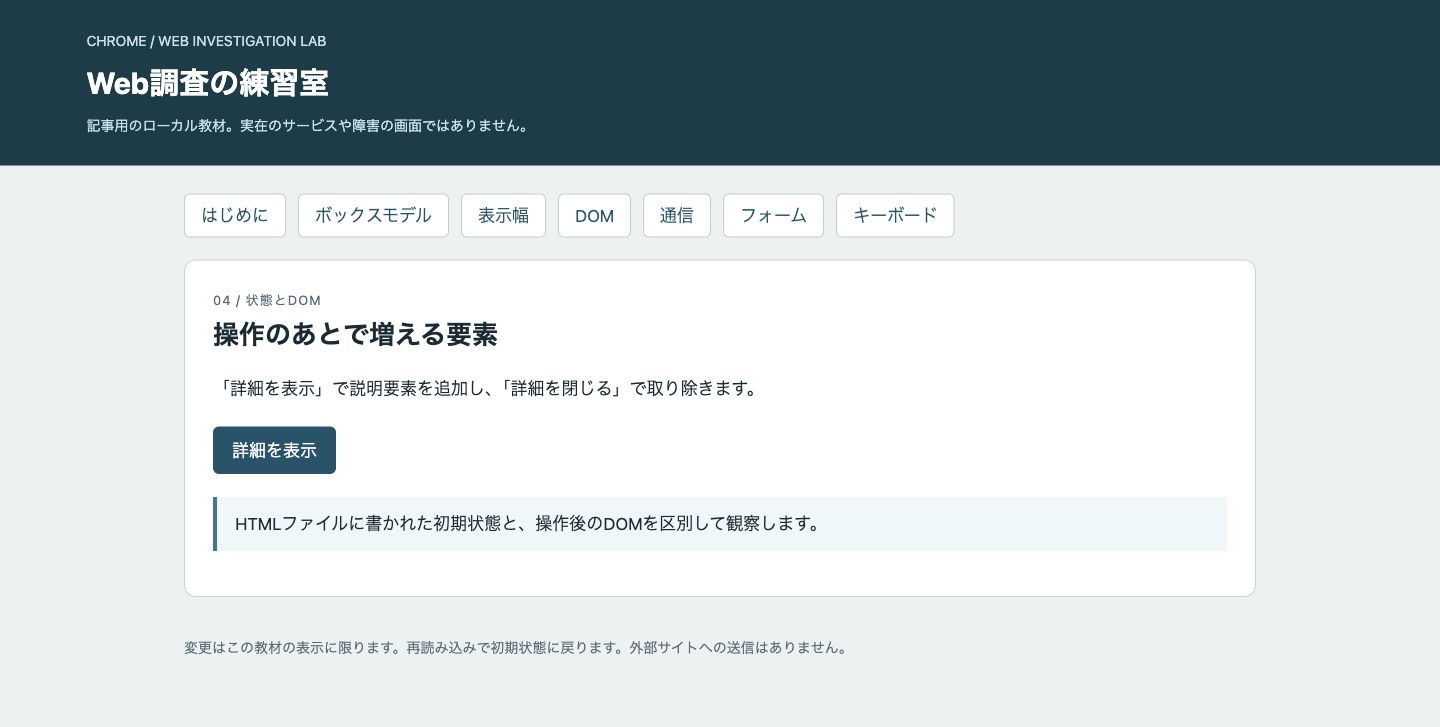
Task: Click the instruction sentence about 詳細を閉じる
Action: coord(488,388)
